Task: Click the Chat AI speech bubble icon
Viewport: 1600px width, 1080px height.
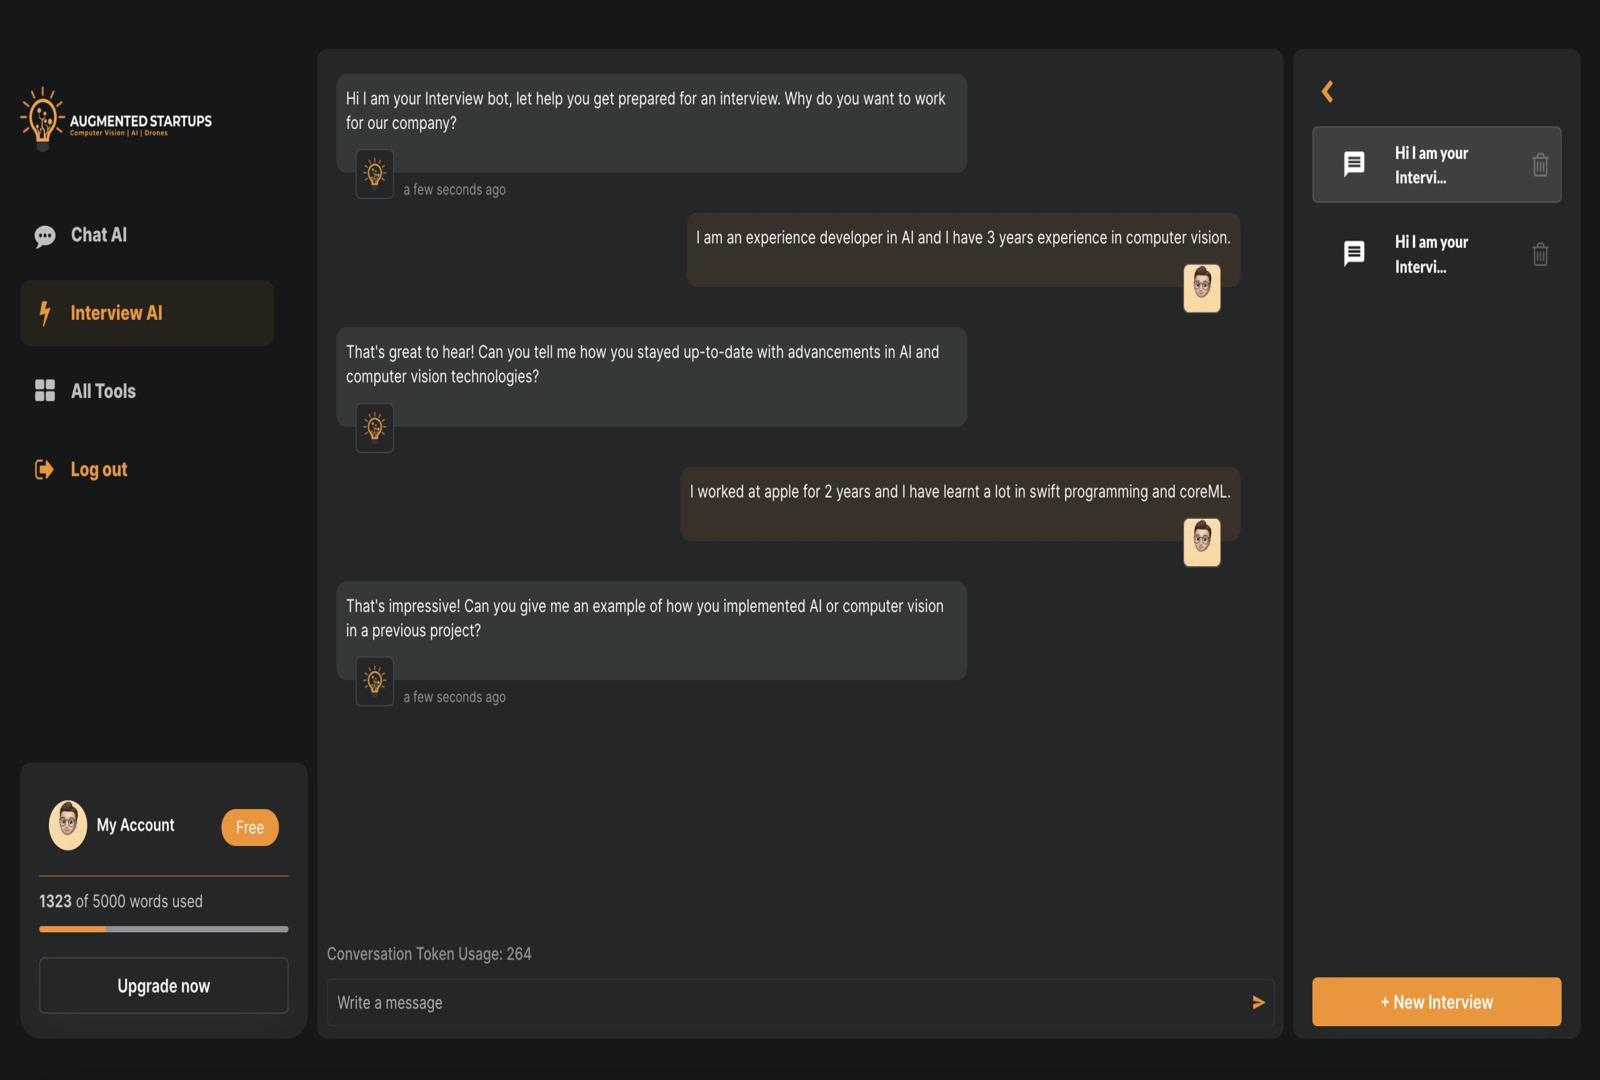Action: tap(44, 235)
